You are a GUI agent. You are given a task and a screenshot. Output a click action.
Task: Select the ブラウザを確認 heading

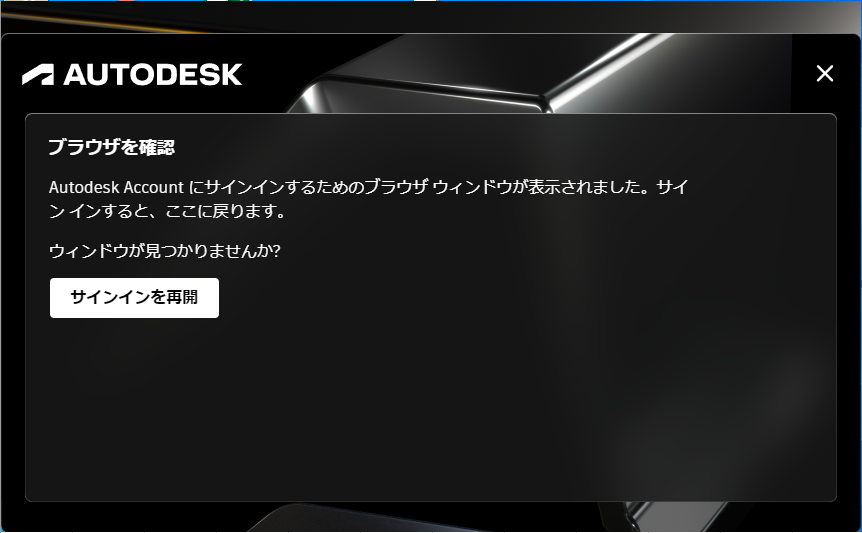(x=112, y=147)
